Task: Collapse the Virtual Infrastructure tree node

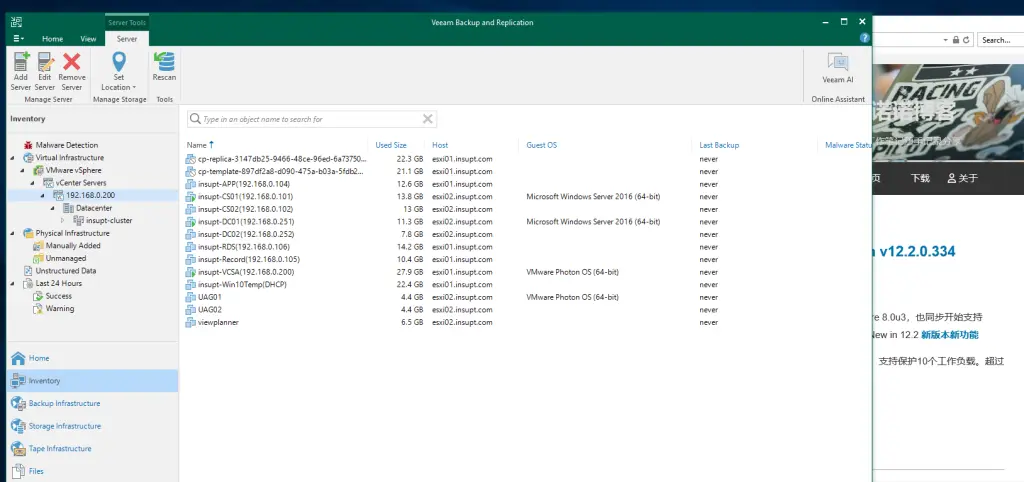Action: tap(14, 158)
